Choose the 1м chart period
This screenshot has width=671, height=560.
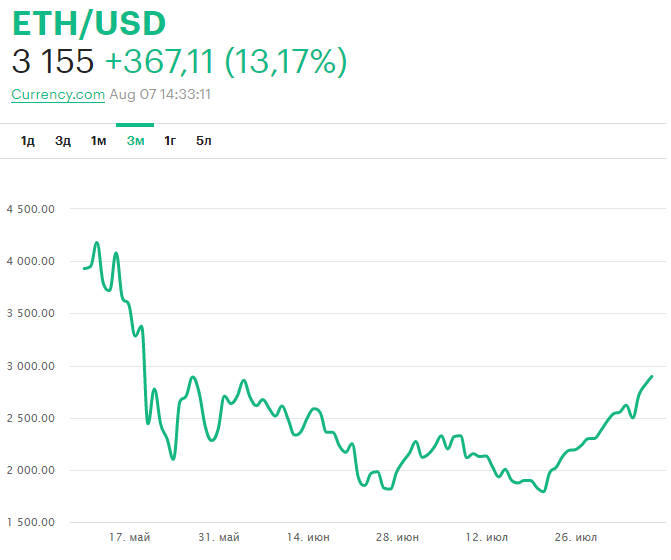coord(98,141)
